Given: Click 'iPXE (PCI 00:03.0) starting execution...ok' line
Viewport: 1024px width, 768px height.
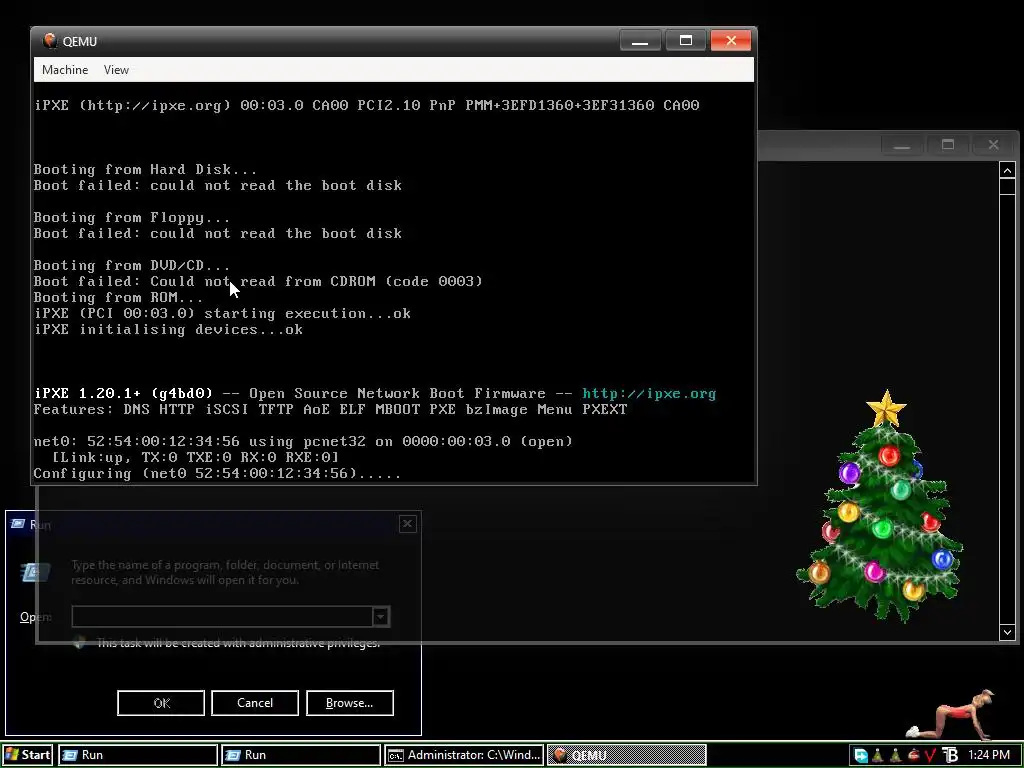Looking at the screenshot, I should [222, 313].
